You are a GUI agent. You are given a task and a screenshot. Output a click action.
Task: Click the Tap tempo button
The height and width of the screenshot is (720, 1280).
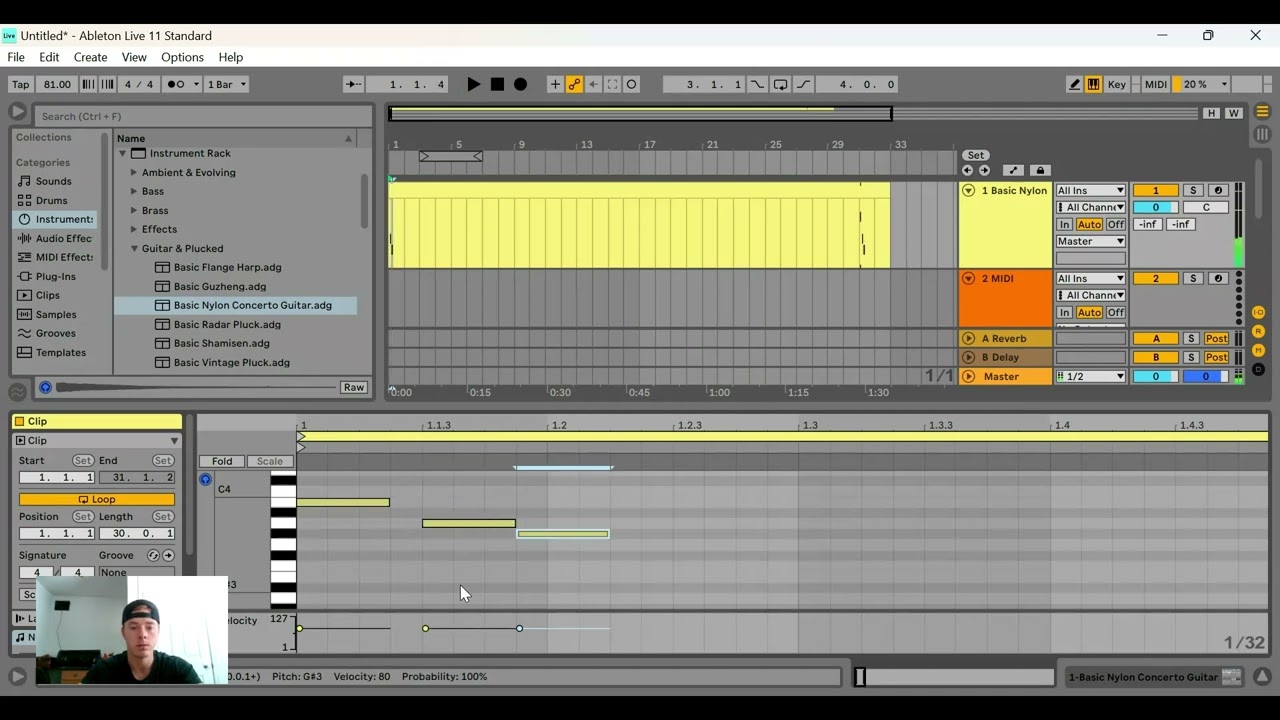pyautogui.click(x=20, y=84)
